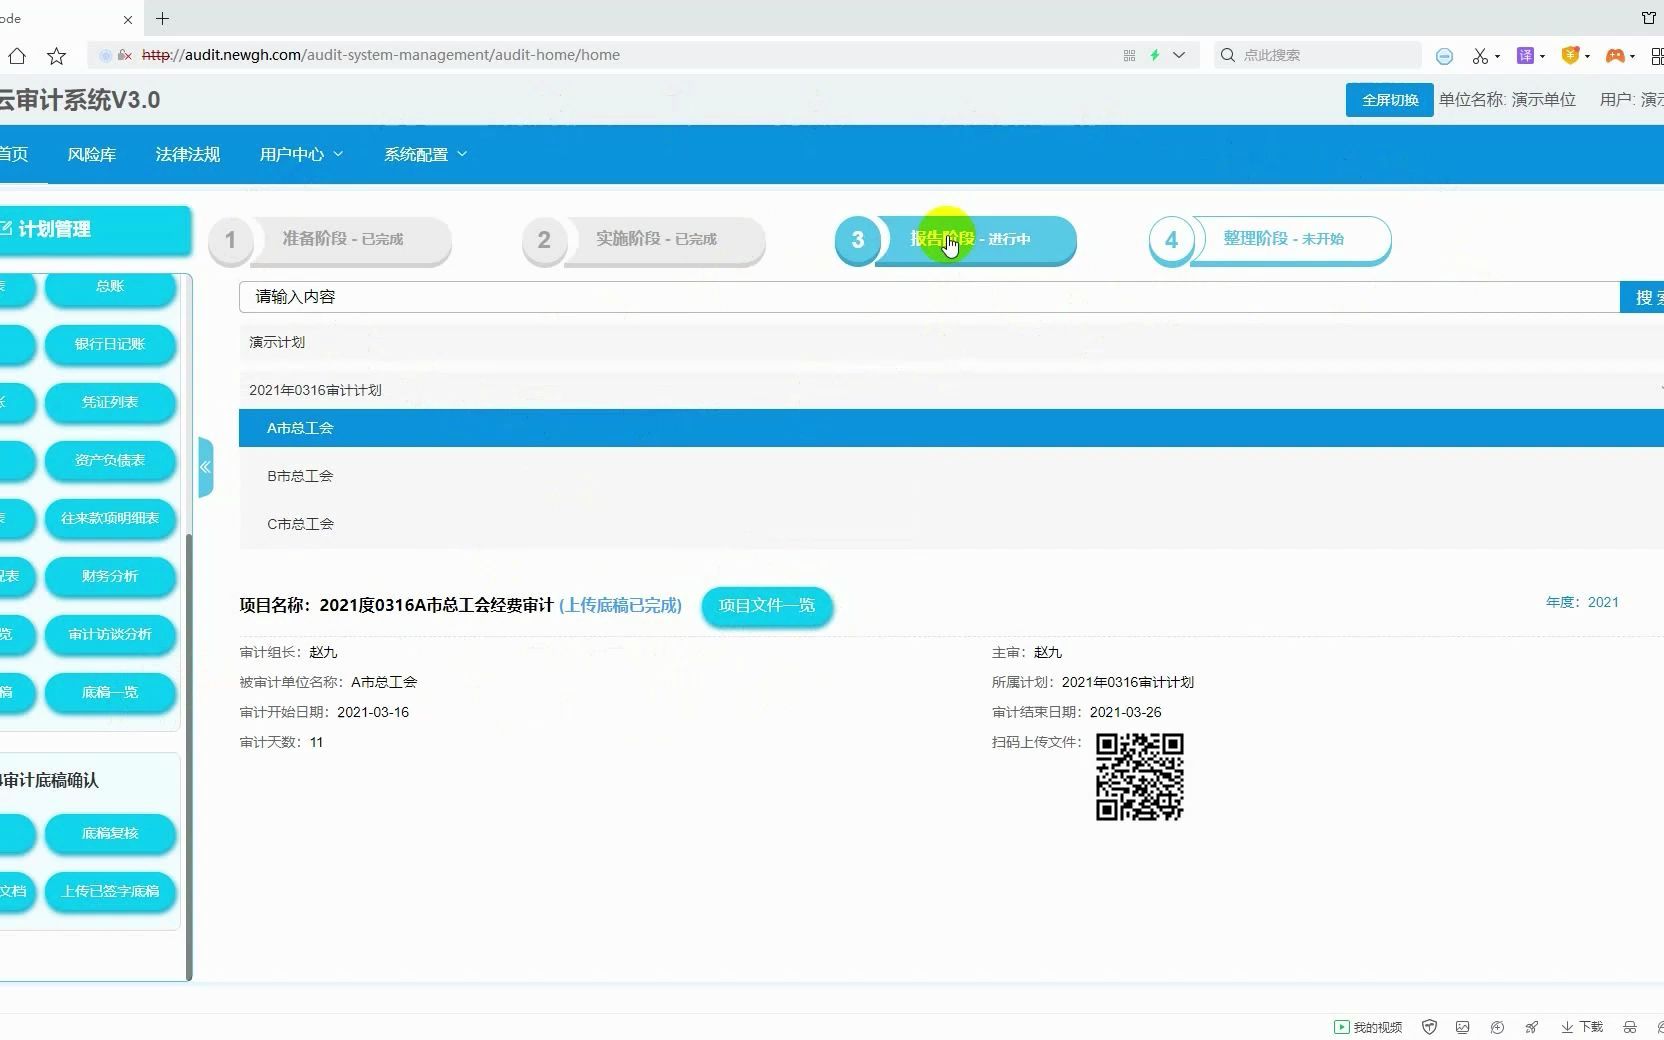Open the 资产负债表 sidebar button
The width and height of the screenshot is (1664, 1040).
pos(110,460)
